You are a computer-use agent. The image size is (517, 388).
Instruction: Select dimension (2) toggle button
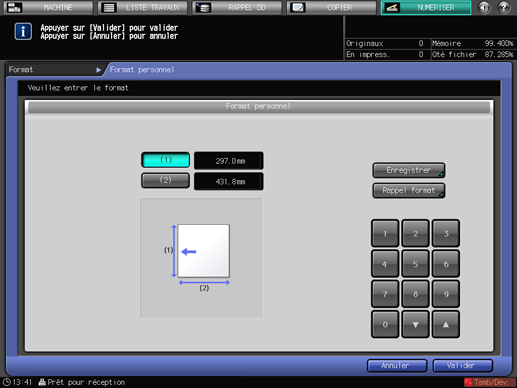click(166, 180)
